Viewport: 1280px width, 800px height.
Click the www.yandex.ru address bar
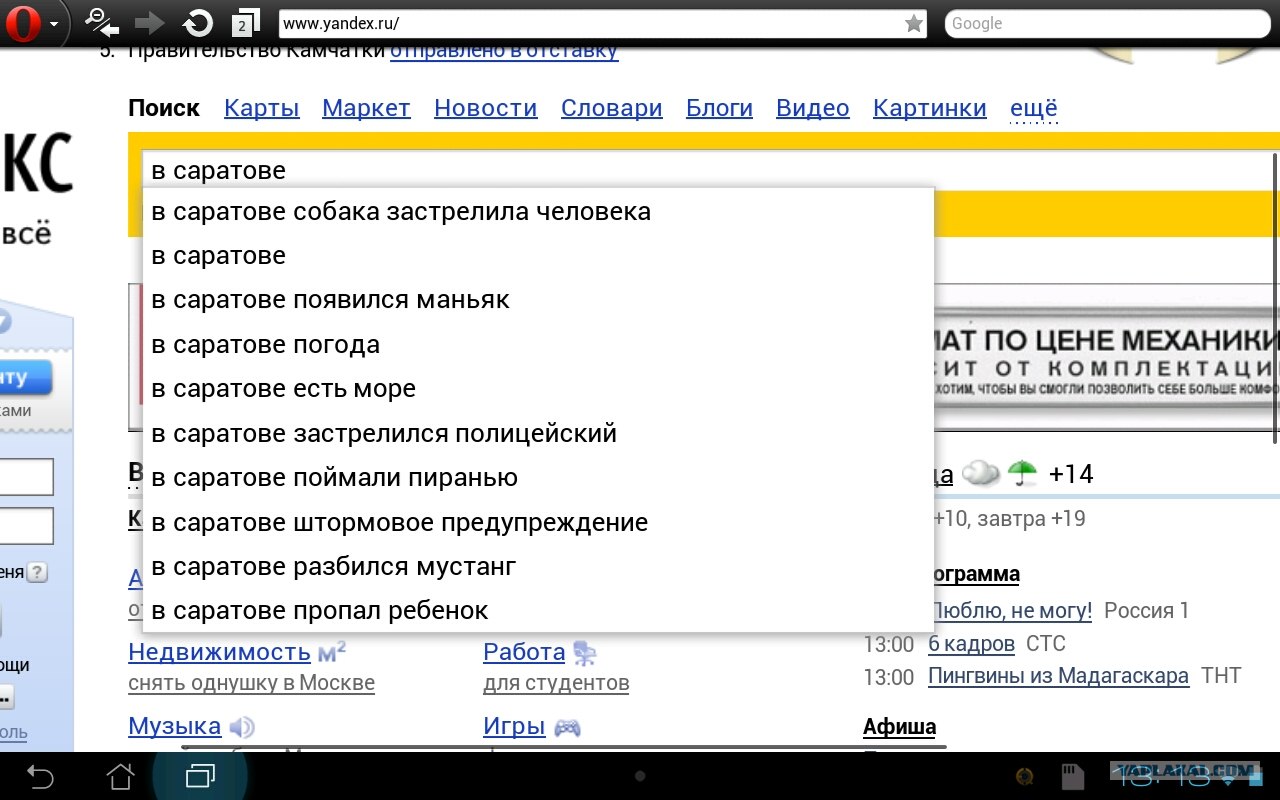(590, 24)
